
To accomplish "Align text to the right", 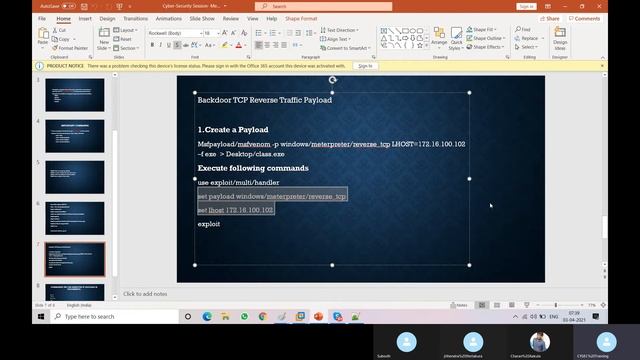I will pyautogui.click(x=276, y=45).
